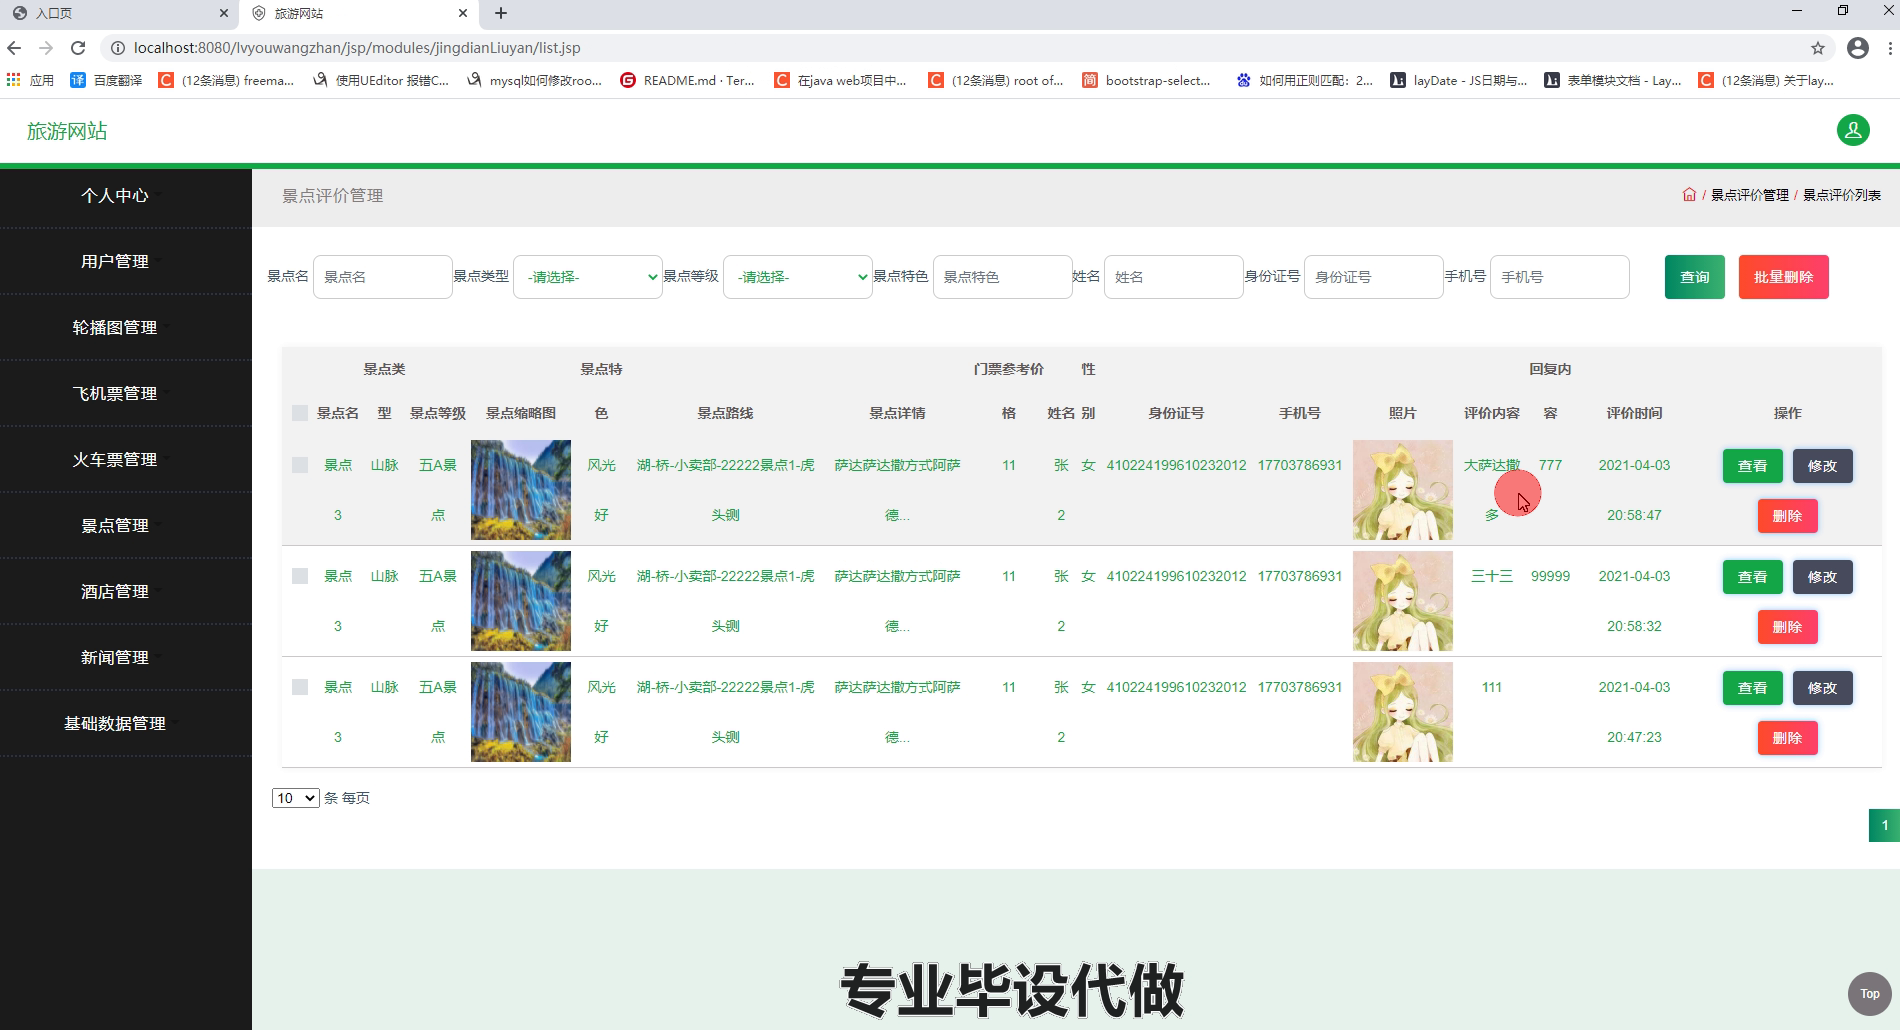Click 查看 for the 111 review row
This screenshot has width=1900, height=1030.
1752,688
